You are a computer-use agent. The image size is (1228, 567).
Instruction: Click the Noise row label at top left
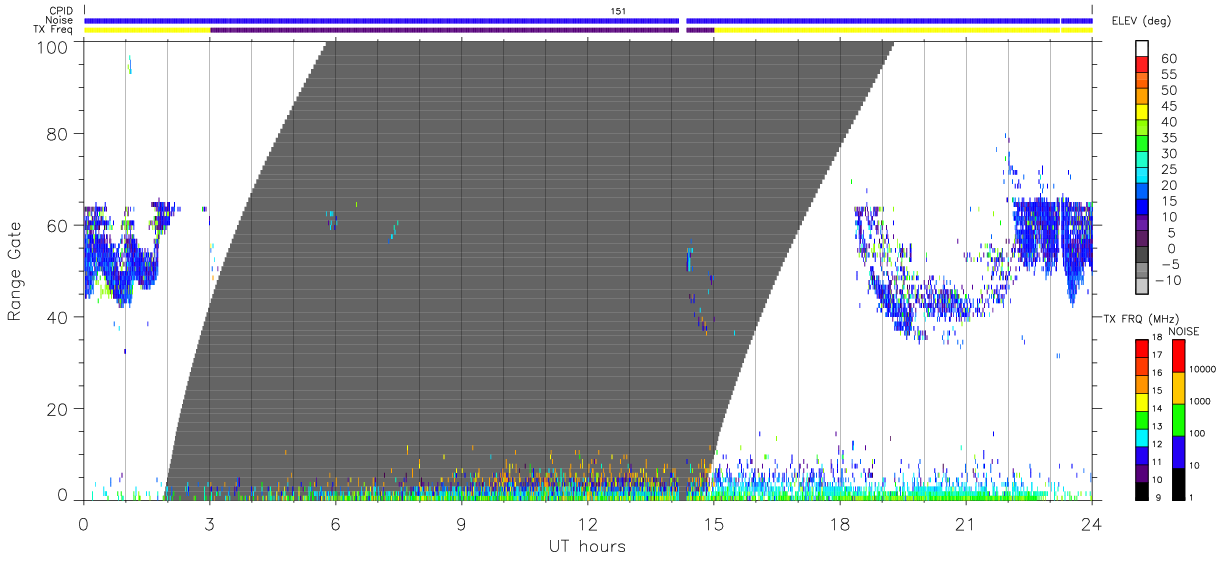61,20
